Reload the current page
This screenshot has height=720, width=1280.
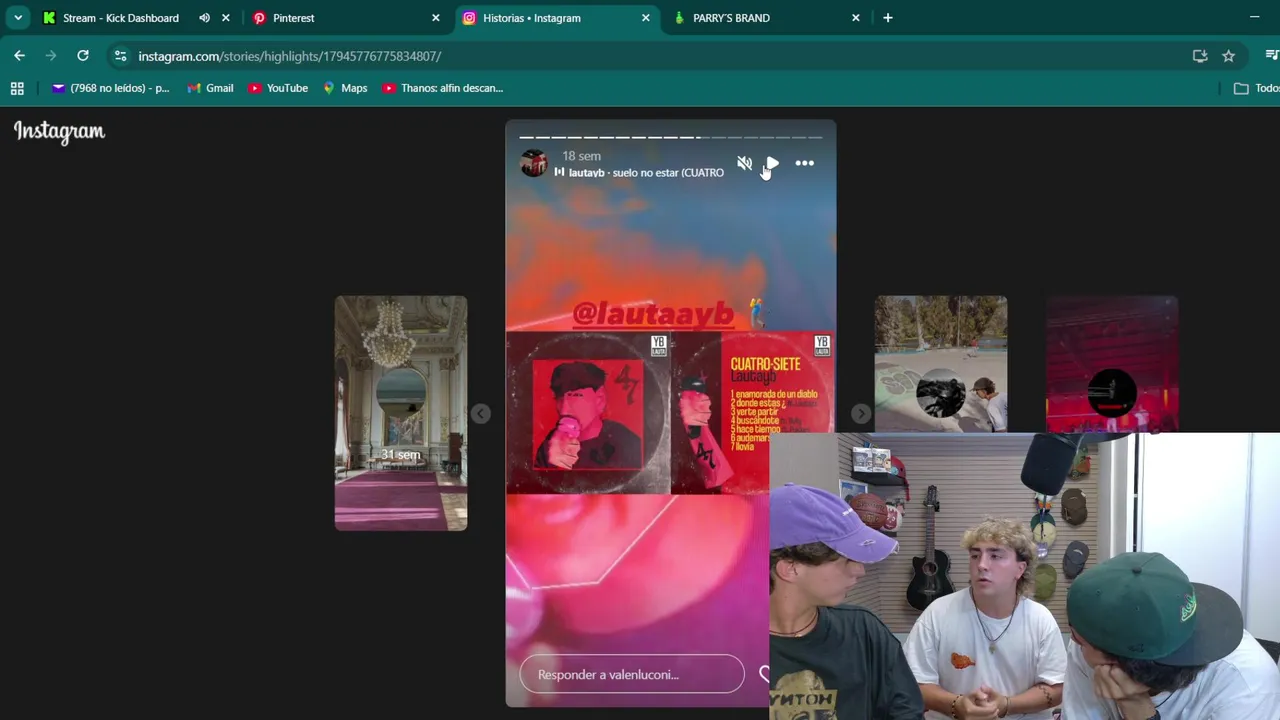(x=83, y=56)
